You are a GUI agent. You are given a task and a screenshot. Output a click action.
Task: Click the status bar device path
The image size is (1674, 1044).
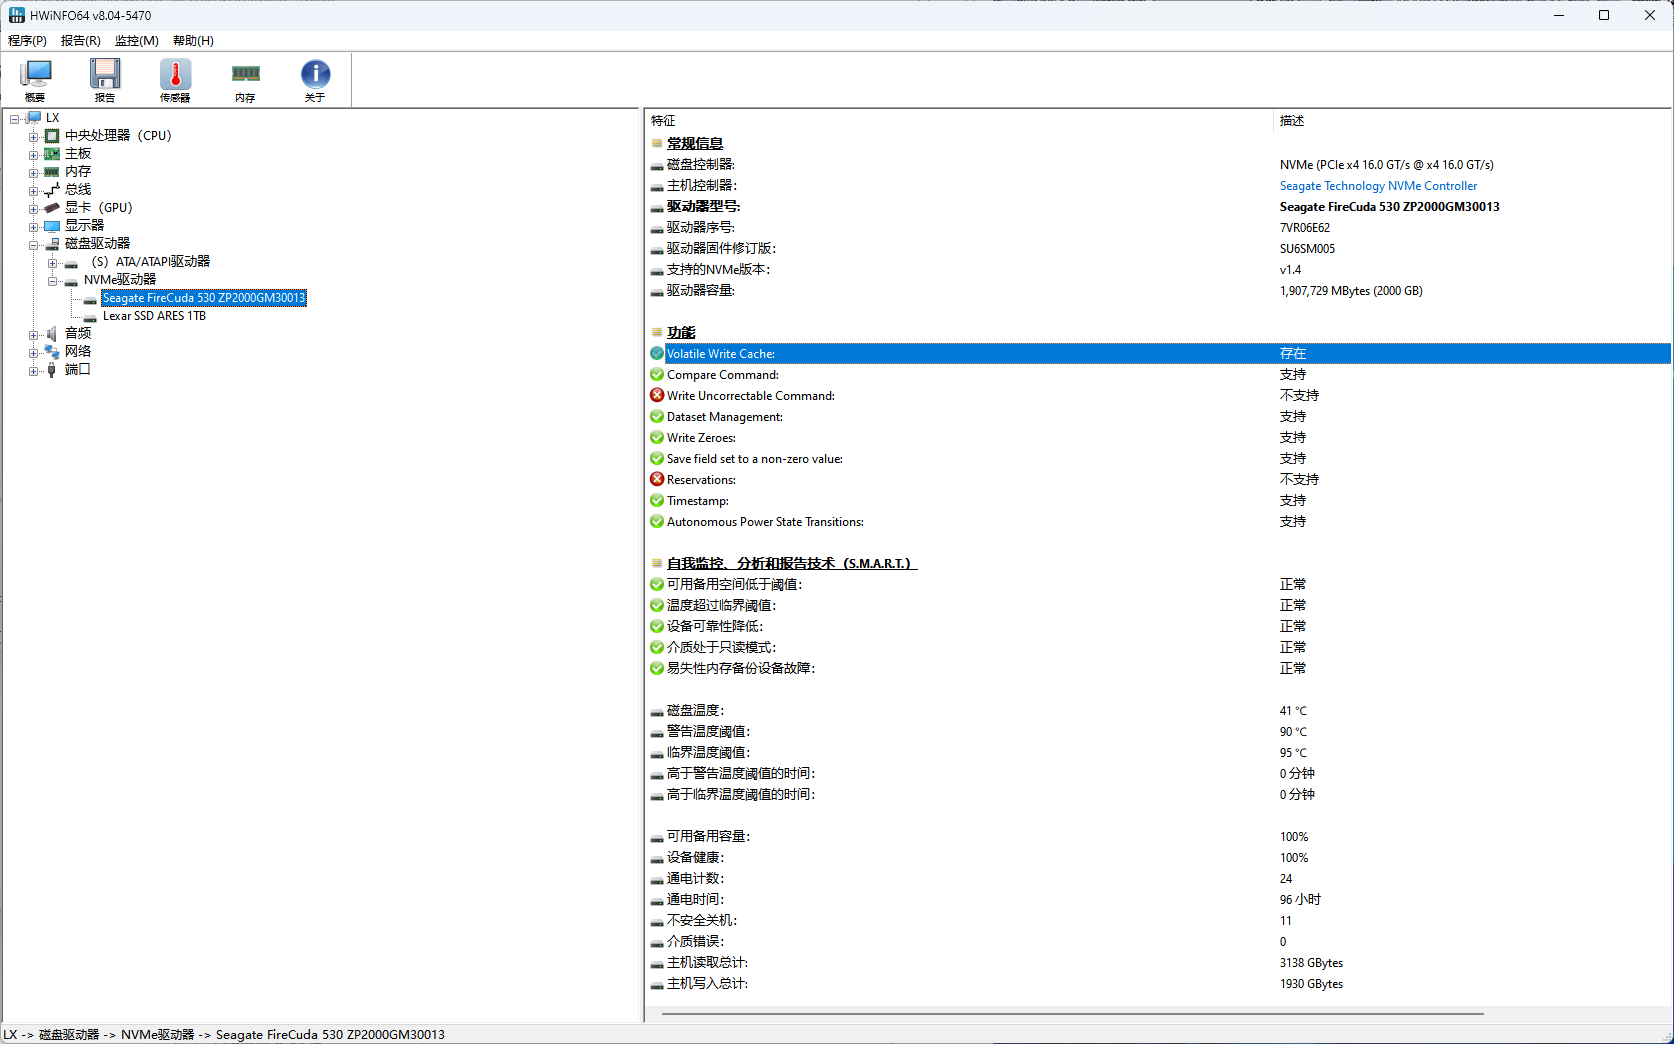click(x=224, y=1035)
